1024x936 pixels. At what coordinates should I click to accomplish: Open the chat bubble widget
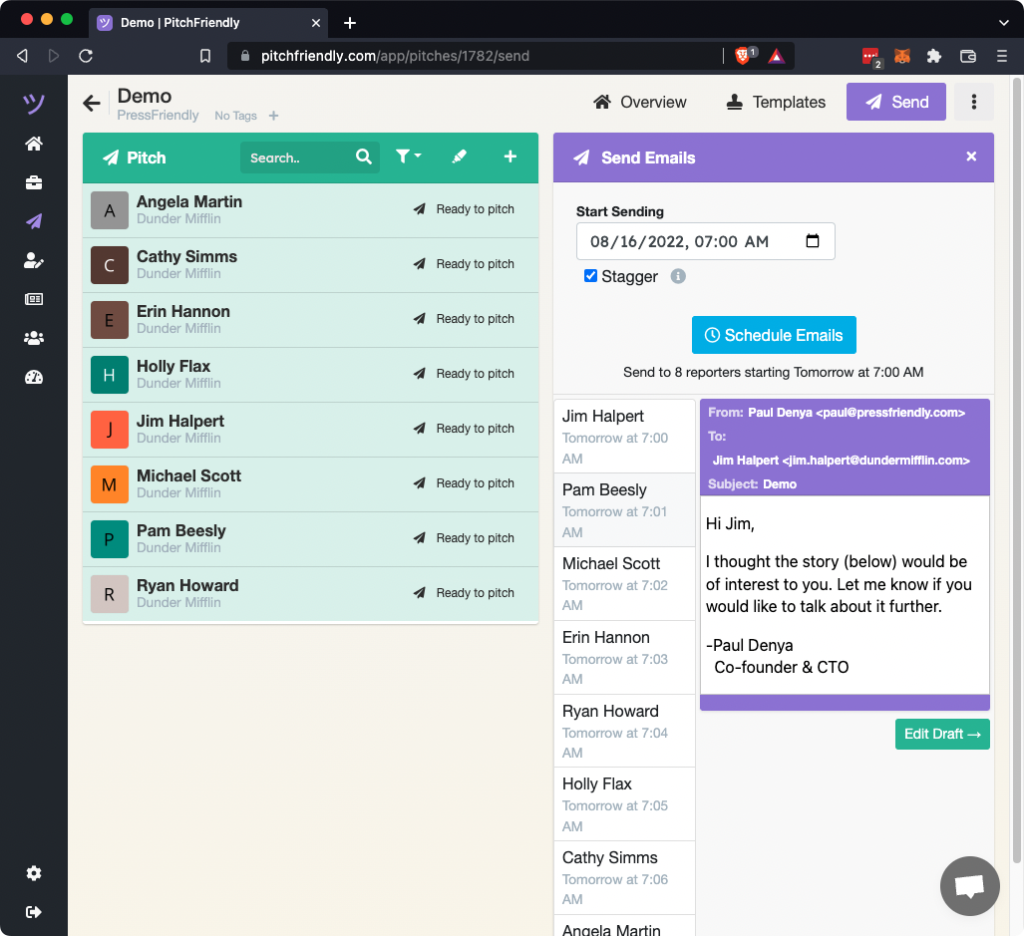pos(969,886)
